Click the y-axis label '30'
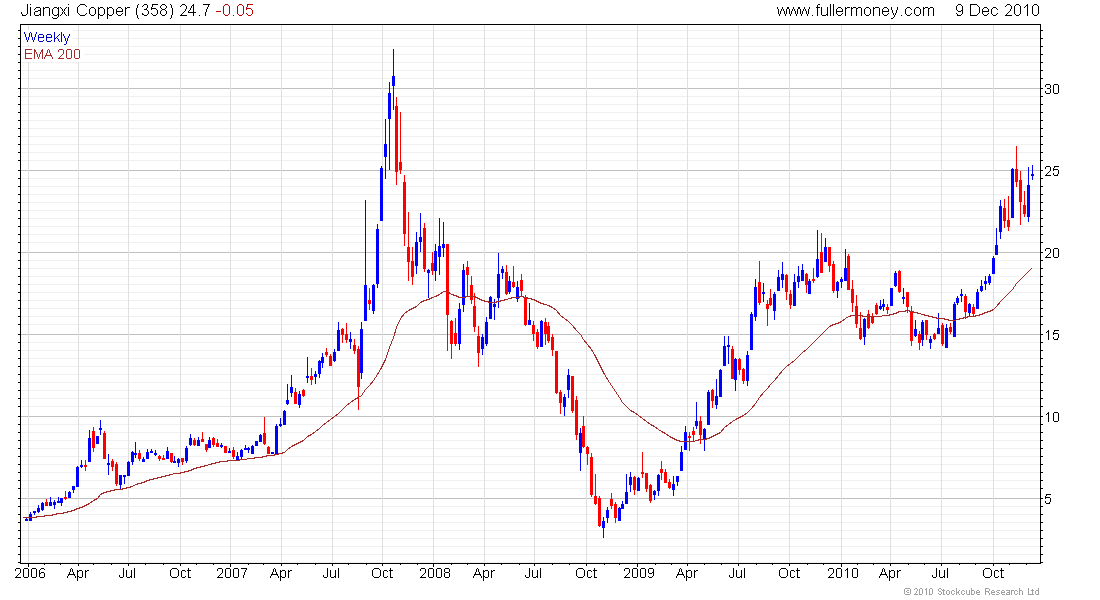This screenshot has height=600, width=1100. tap(1052, 89)
